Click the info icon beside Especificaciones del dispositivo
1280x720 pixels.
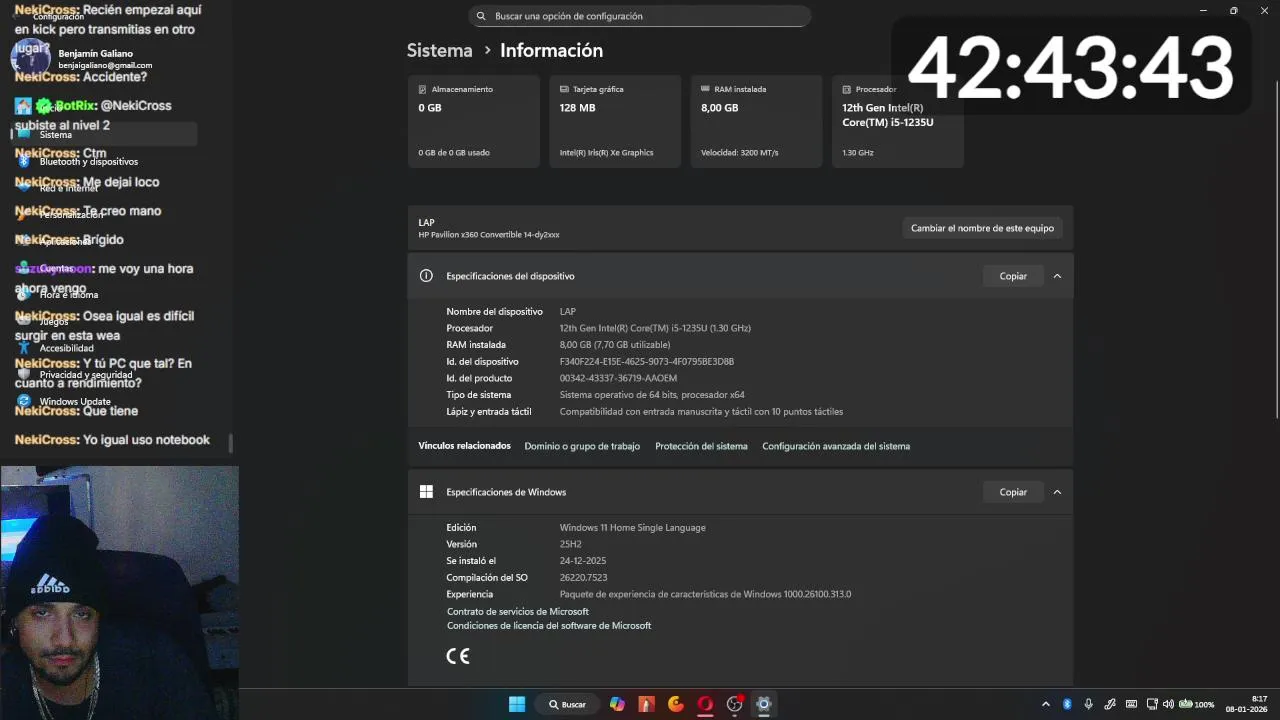click(426, 276)
